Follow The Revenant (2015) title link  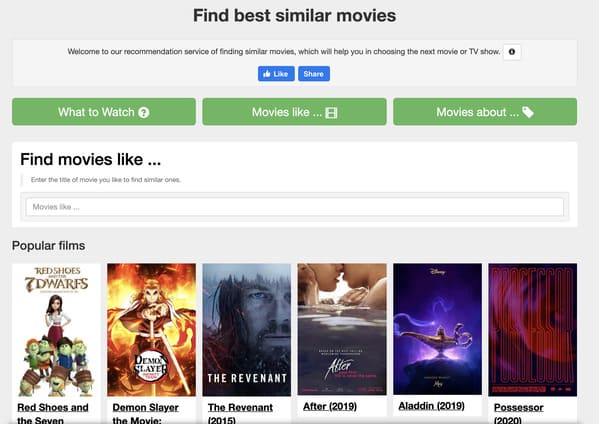point(240,413)
